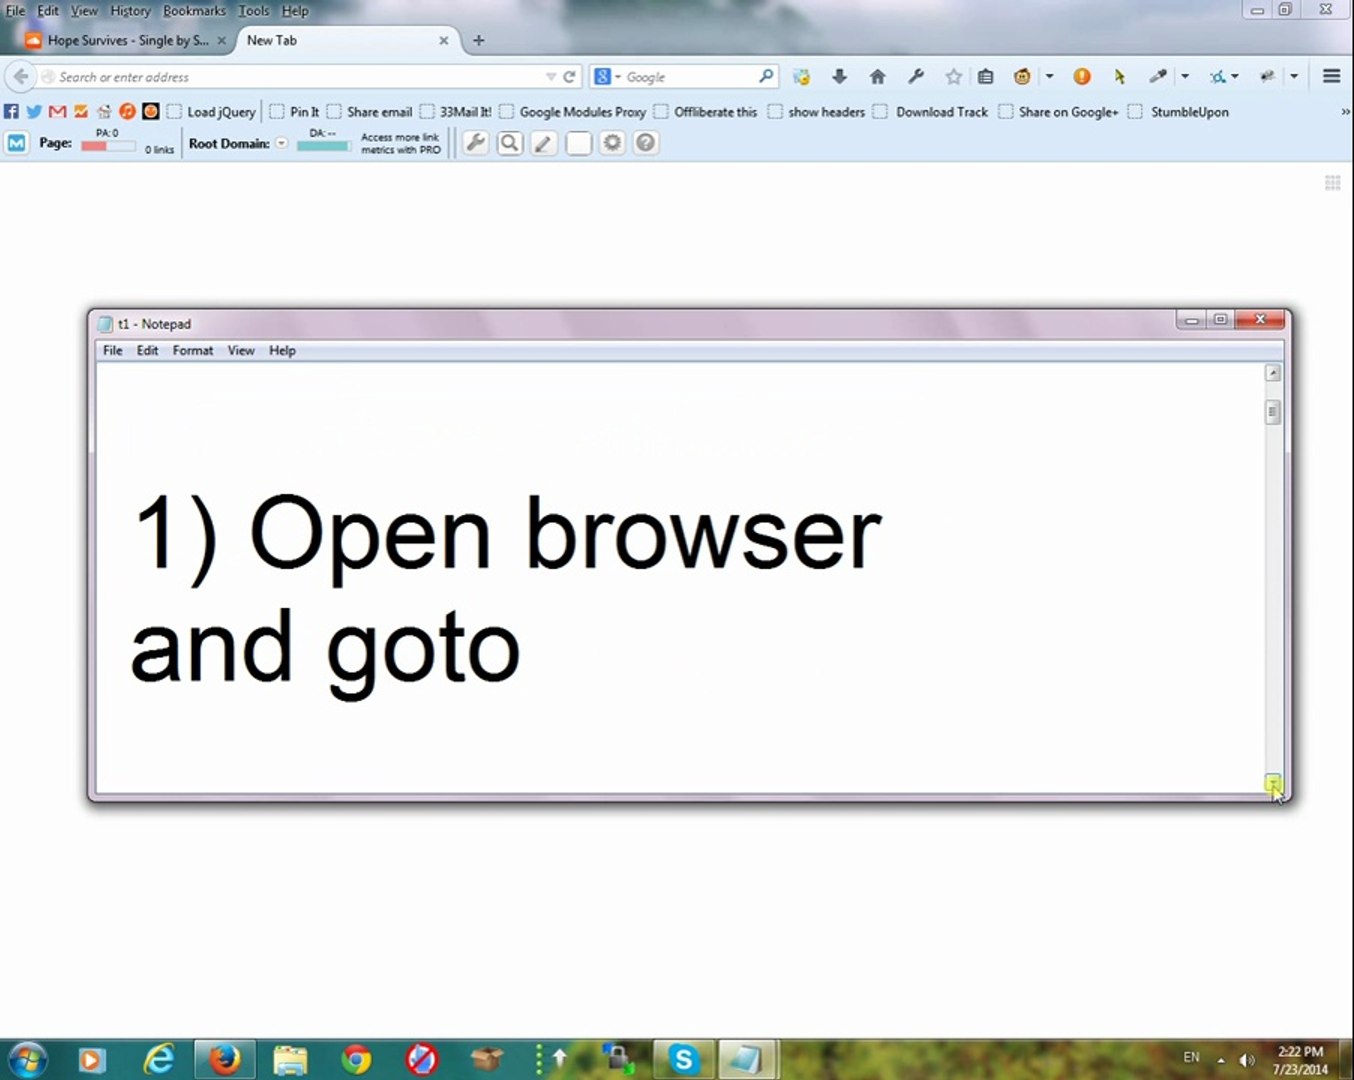Click the Download Track bookmarklet
This screenshot has width=1354, height=1080.
931,112
